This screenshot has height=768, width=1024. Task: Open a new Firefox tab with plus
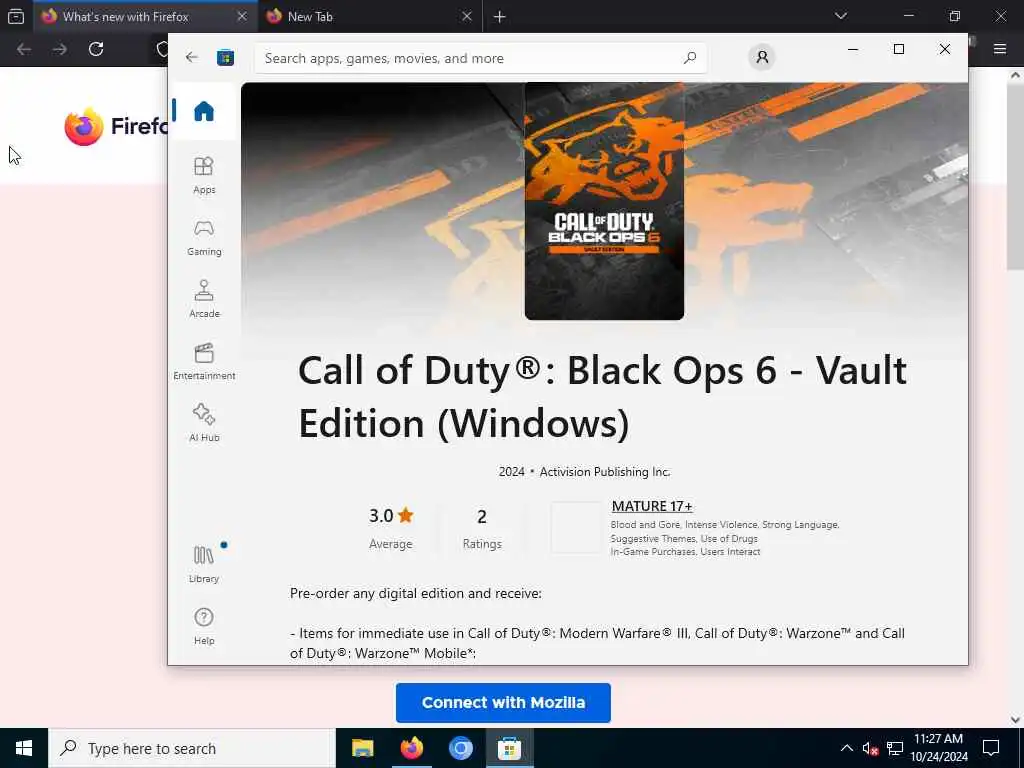(x=500, y=16)
